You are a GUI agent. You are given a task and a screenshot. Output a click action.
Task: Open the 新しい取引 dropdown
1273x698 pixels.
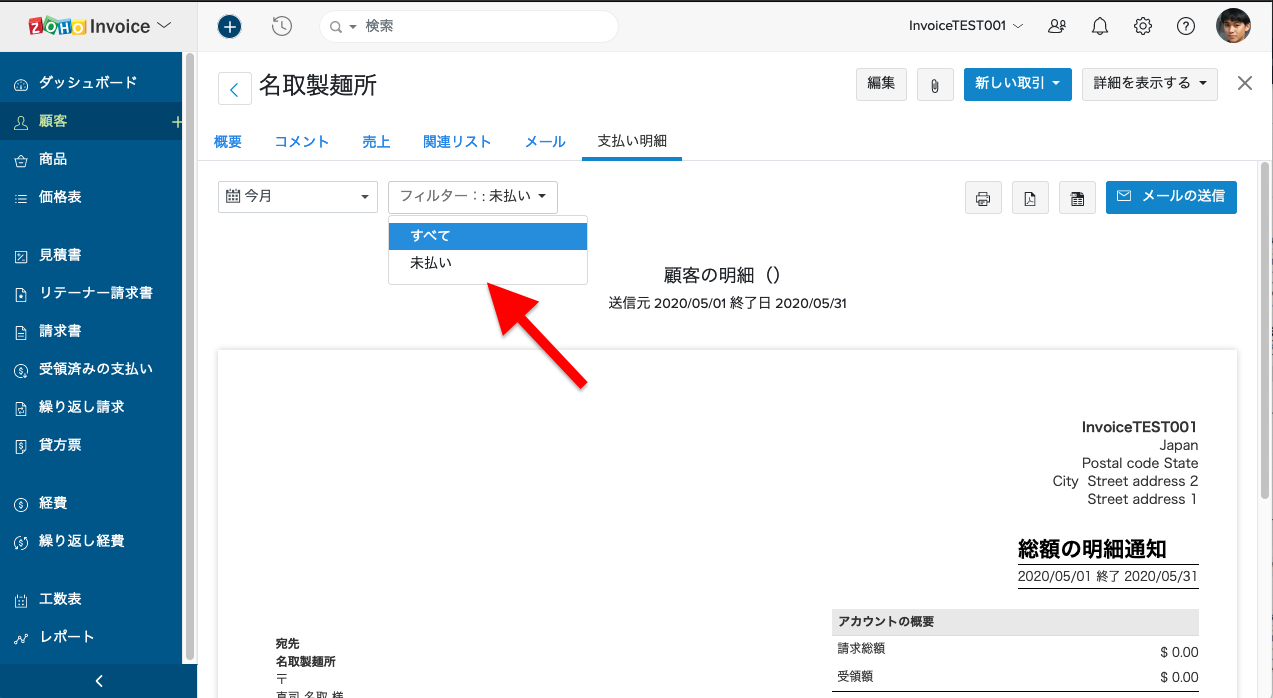click(1018, 84)
